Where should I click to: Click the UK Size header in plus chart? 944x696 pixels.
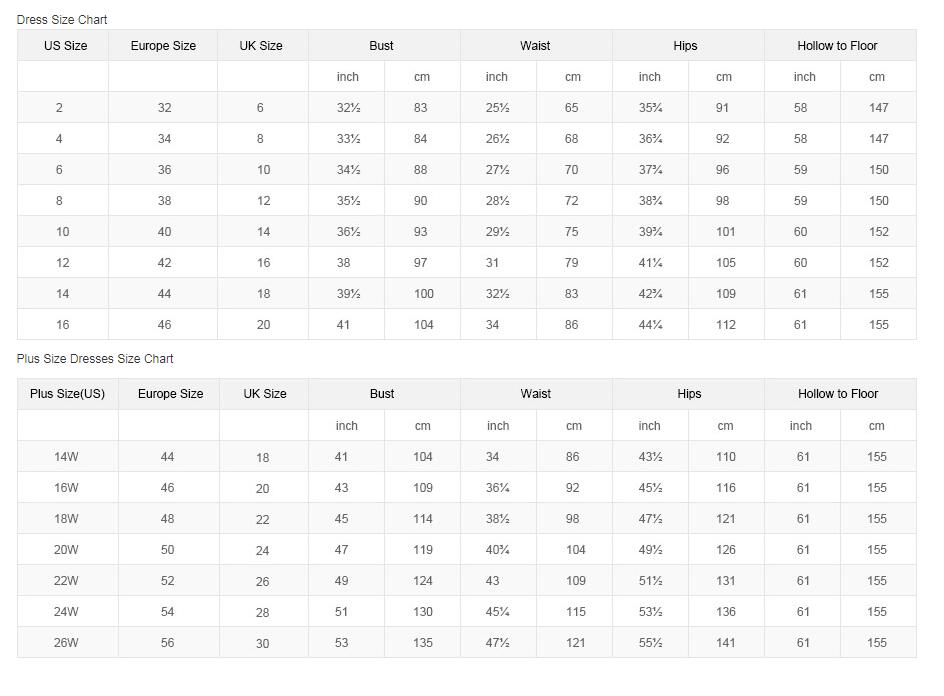(x=265, y=394)
